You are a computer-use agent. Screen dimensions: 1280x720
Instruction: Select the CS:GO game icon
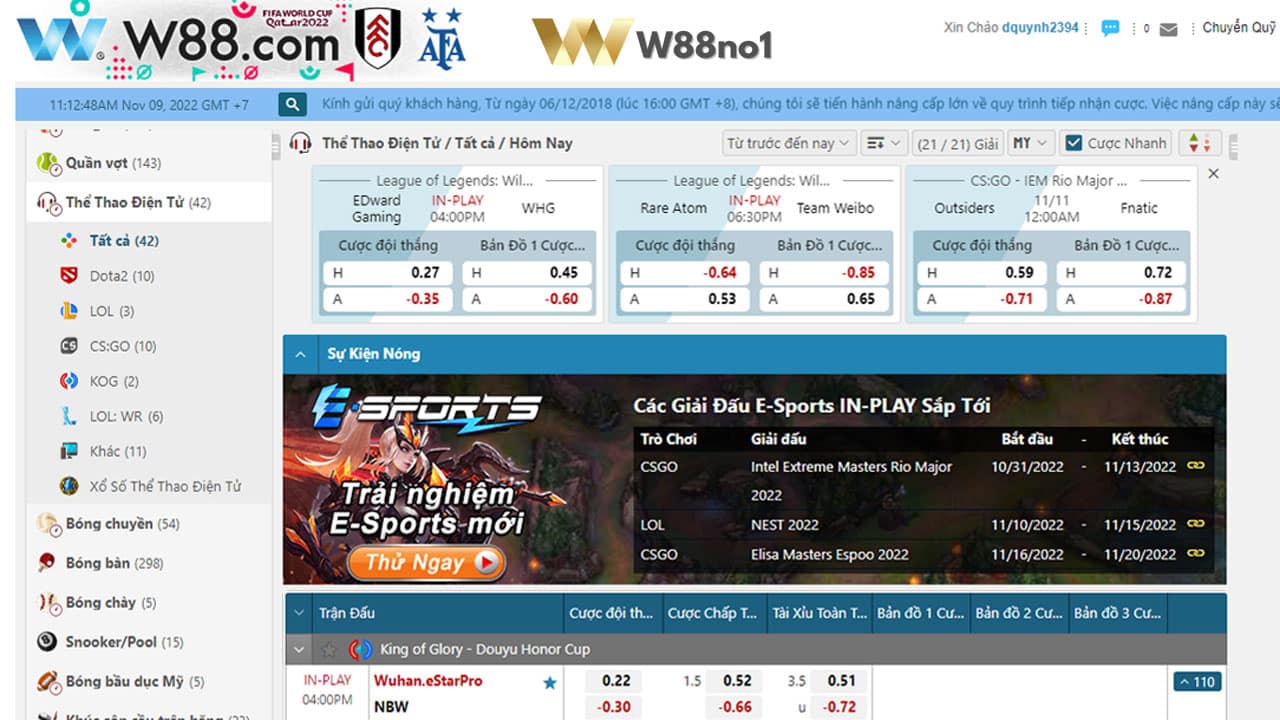69,346
